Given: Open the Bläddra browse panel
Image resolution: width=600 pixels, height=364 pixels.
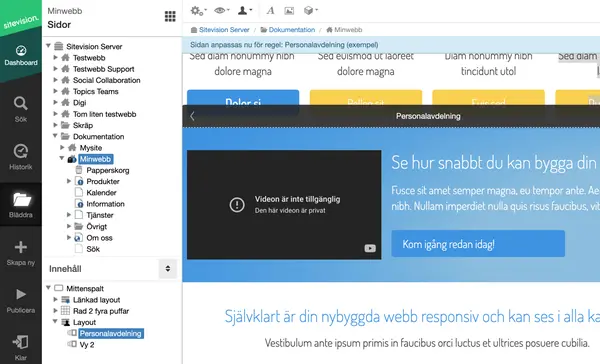Looking at the screenshot, I should click(21, 205).
